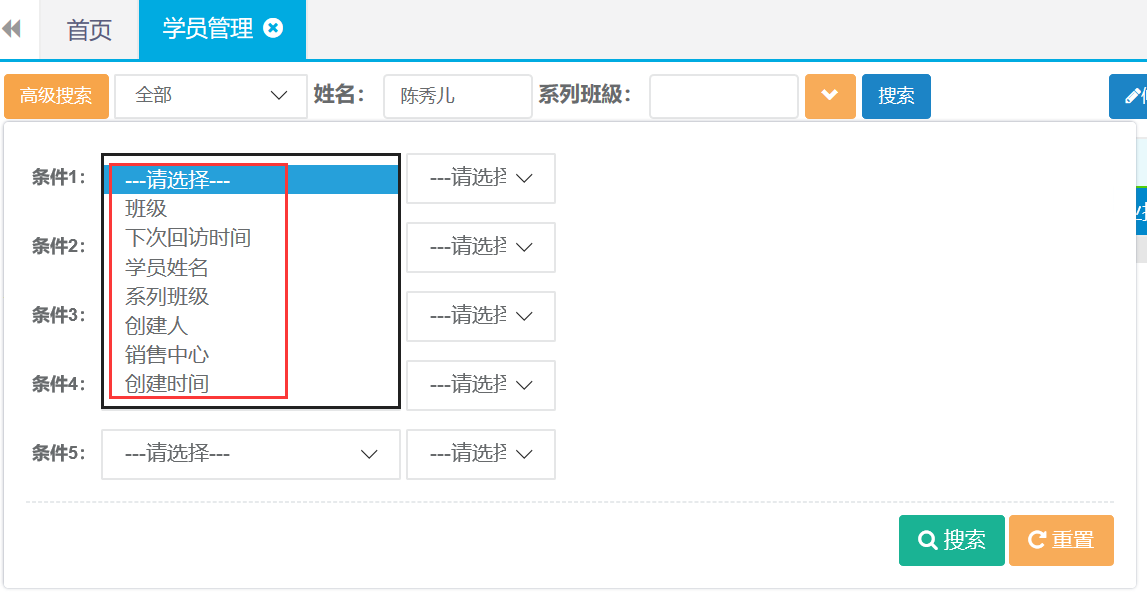Screen dimensions: 1147x597
Task: Click the green 搜索 button with magnifier icon
Action: click(x=951, y=540)
